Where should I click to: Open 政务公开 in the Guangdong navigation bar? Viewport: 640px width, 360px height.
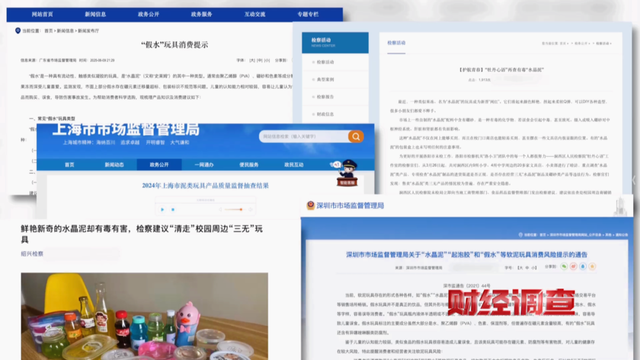[149, 14]
